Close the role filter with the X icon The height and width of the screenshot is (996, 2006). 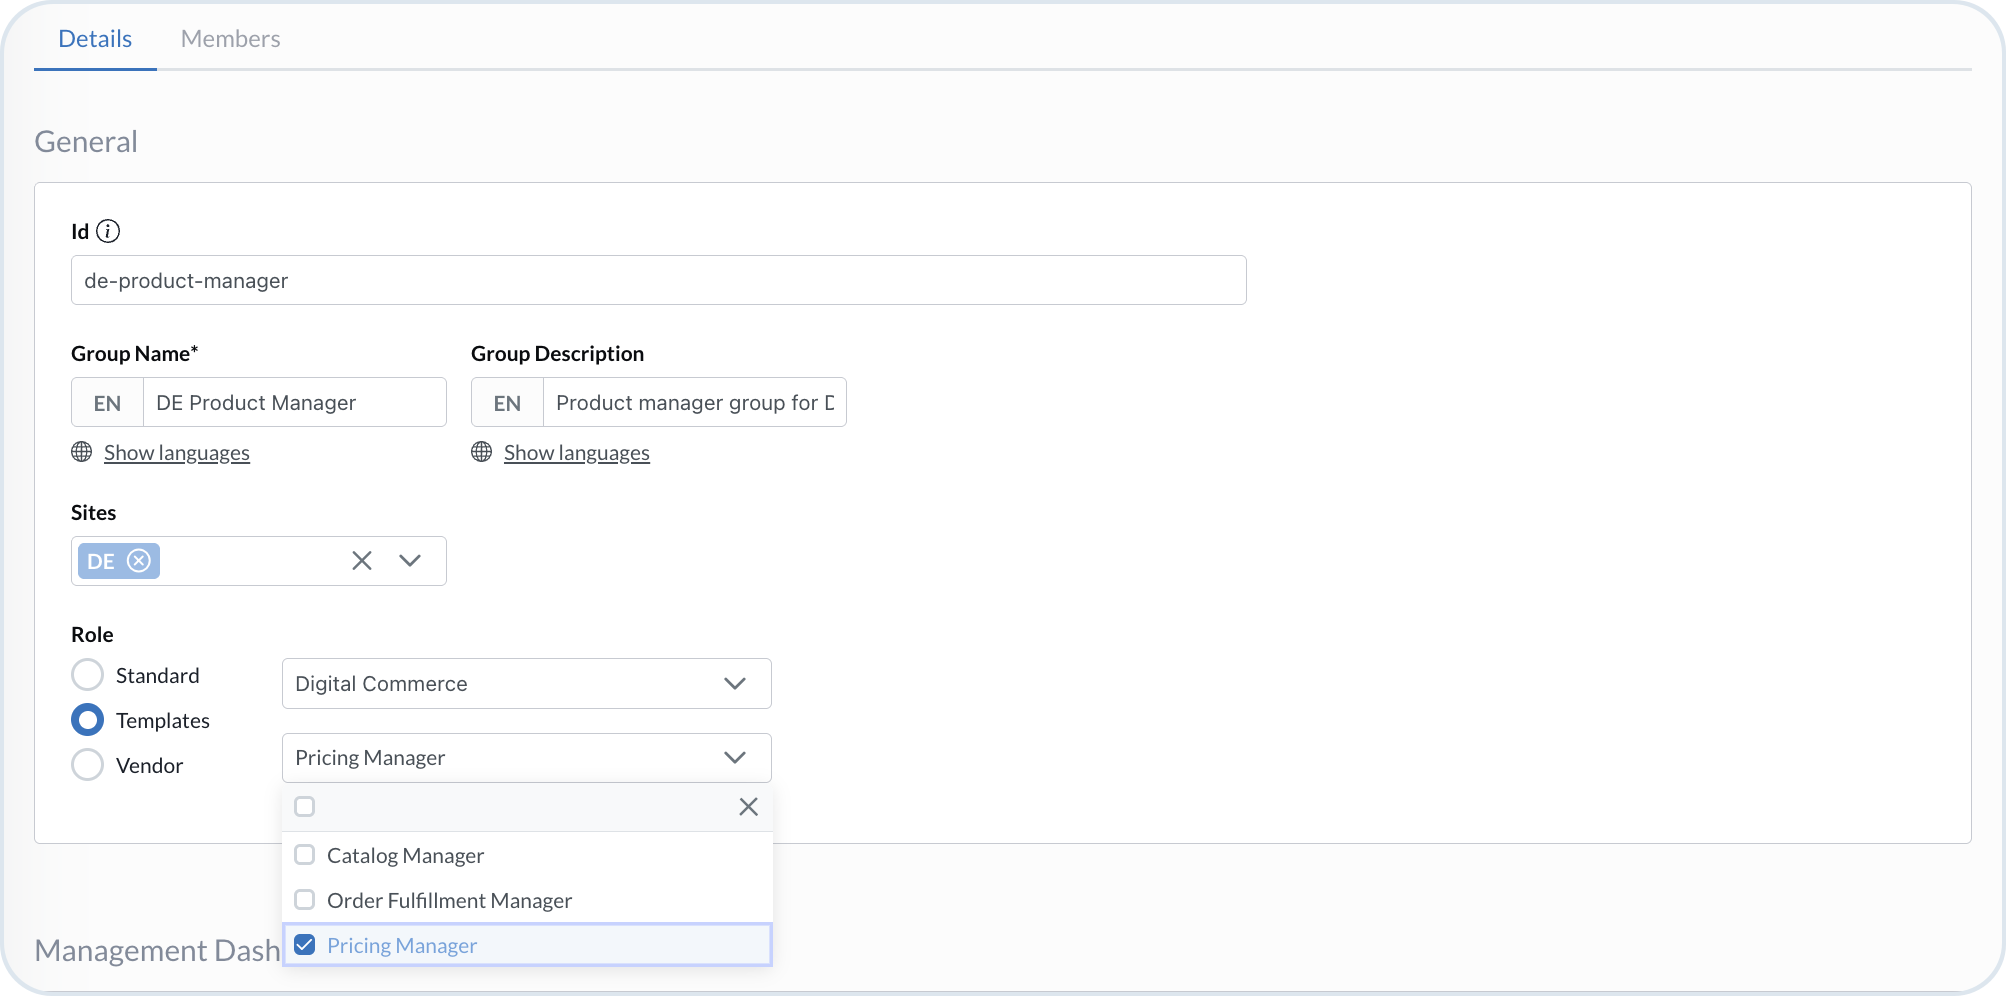tap(748, 806)
